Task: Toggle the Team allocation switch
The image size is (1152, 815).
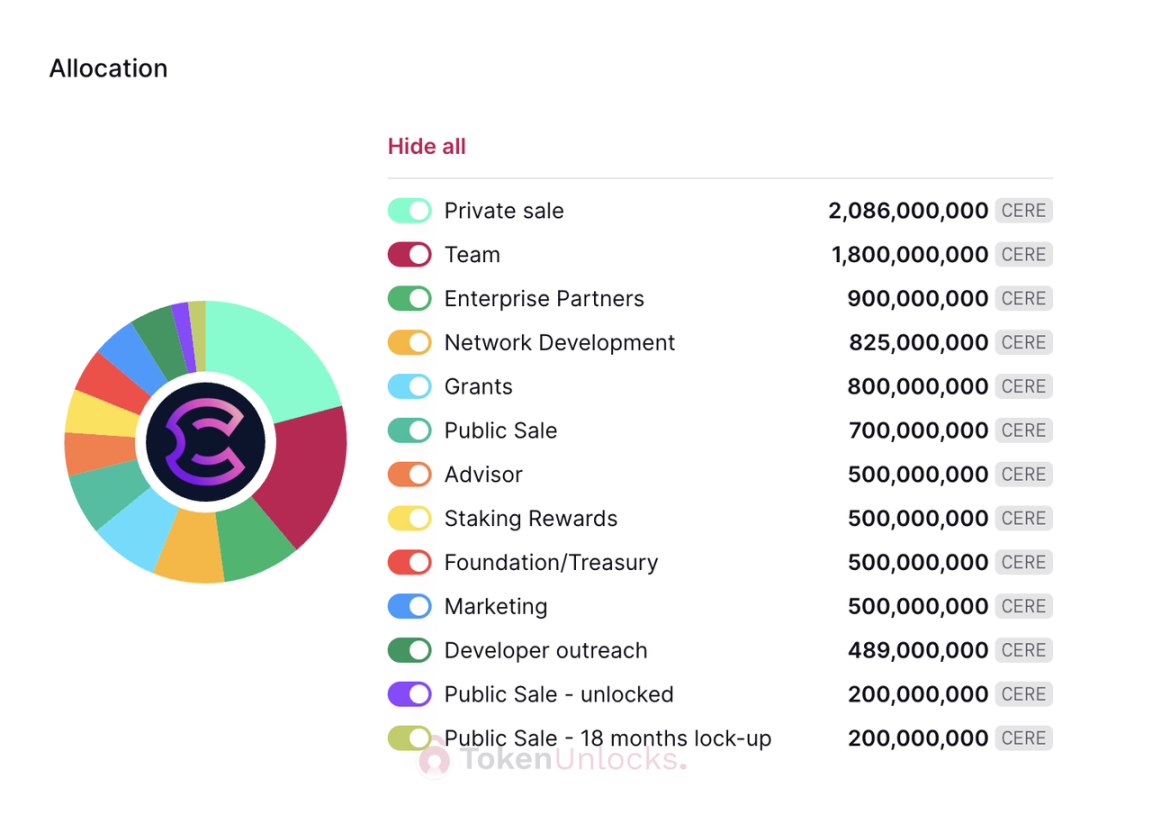Action: click(409, 255)
